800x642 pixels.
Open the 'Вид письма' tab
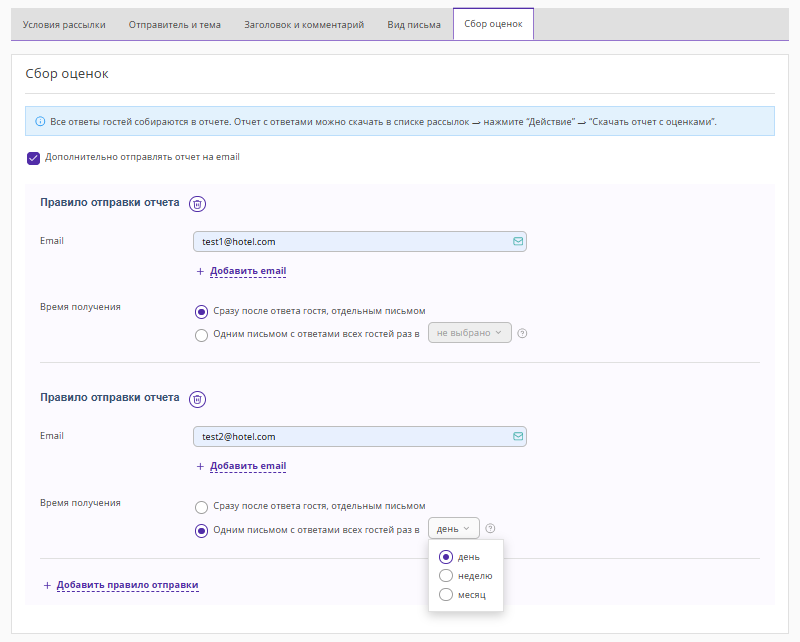click(x=413, y=24)
